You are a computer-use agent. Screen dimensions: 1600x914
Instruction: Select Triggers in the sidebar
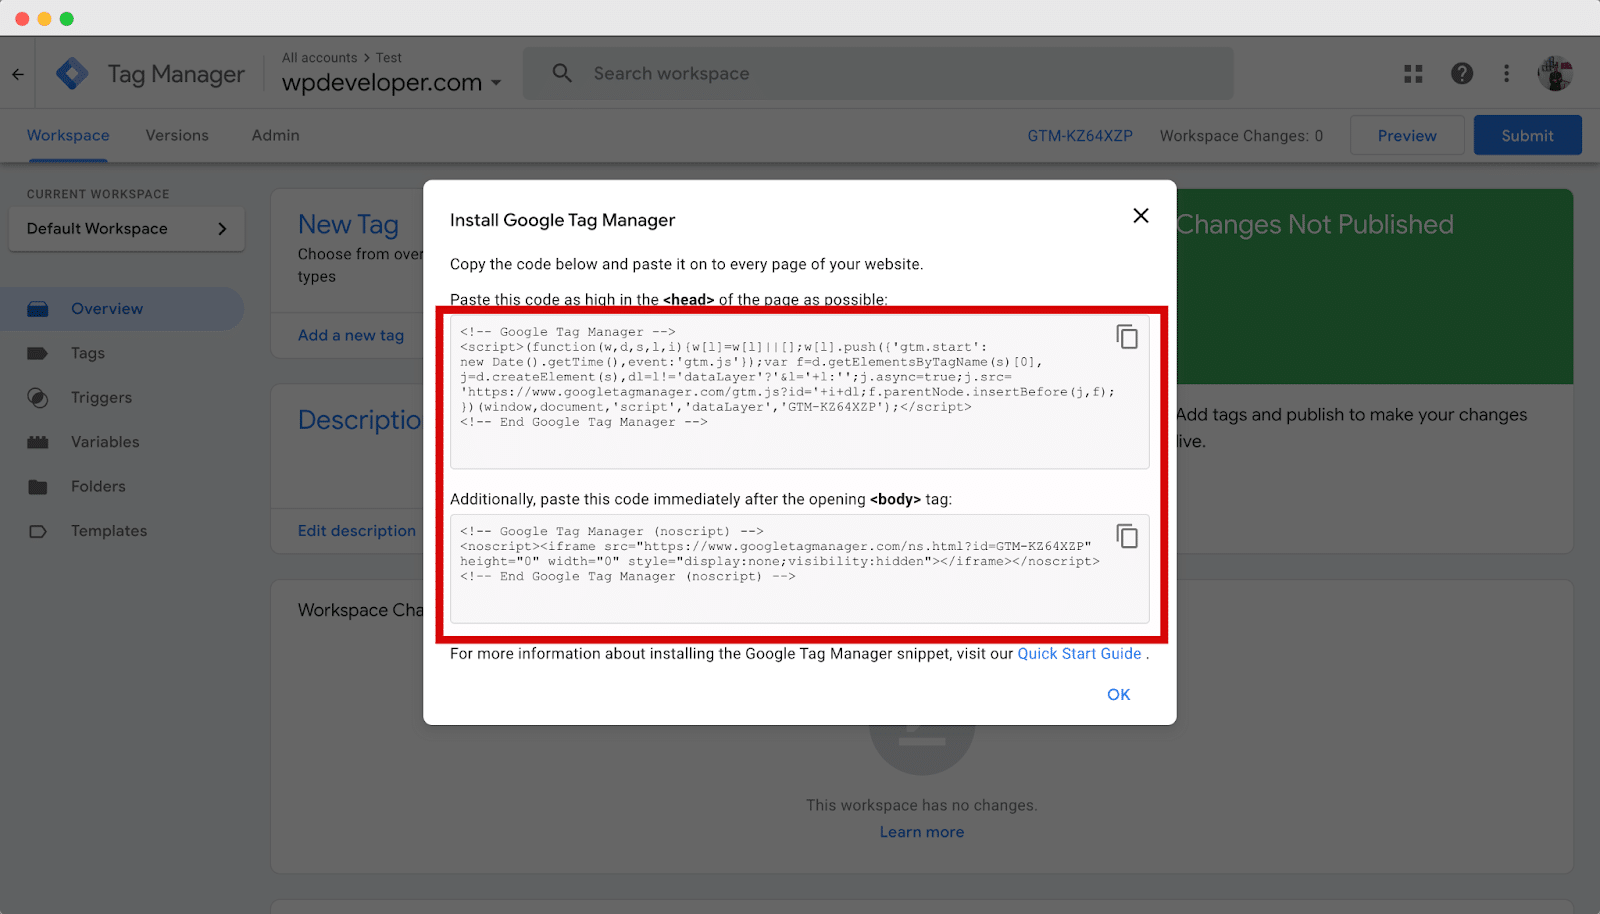click(101, 398)
